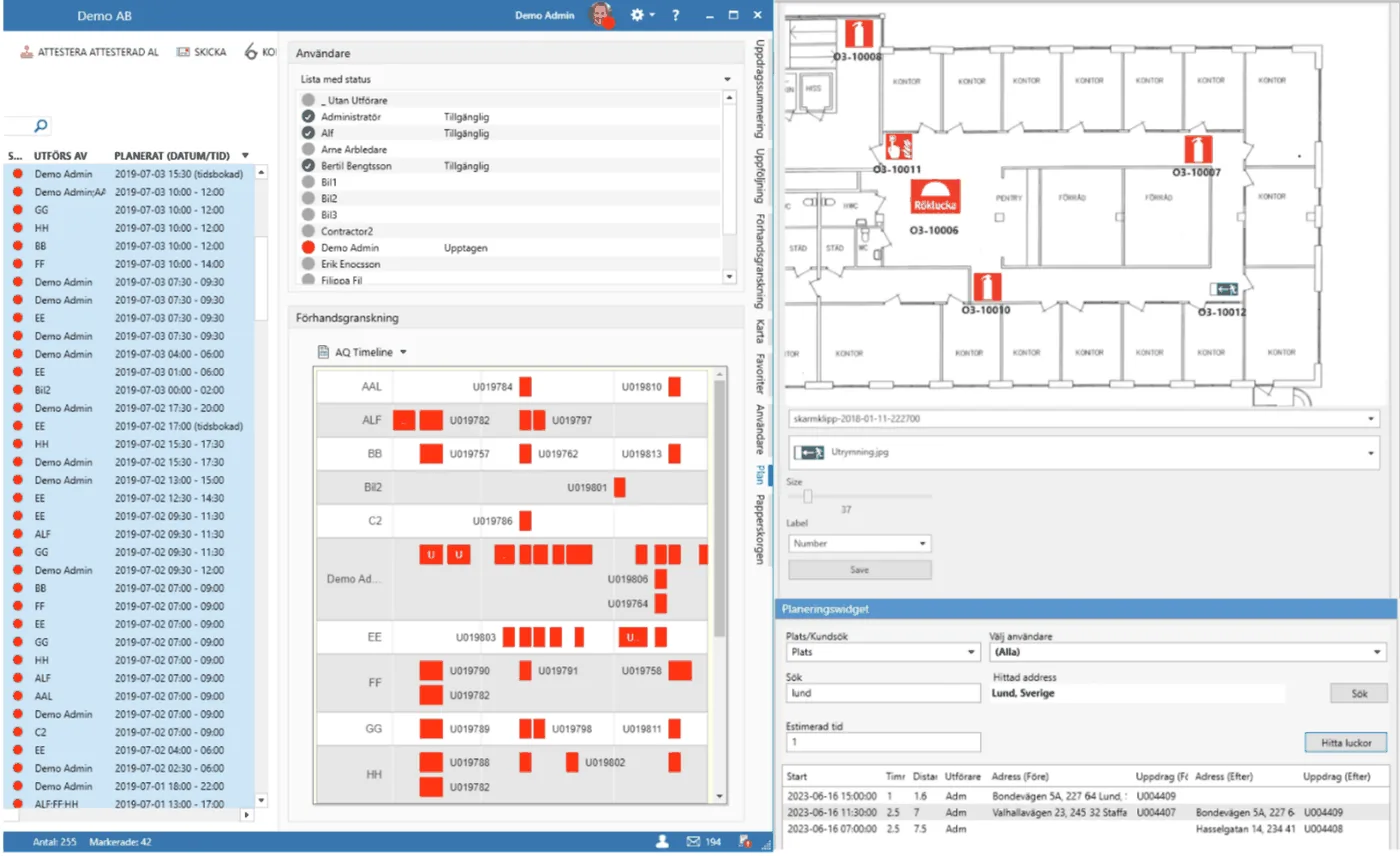The height and width of the screenshot is (856, 1400).
Task: Select the fire extinguisher marker O3-10010
Action: (x=988, y=288)
